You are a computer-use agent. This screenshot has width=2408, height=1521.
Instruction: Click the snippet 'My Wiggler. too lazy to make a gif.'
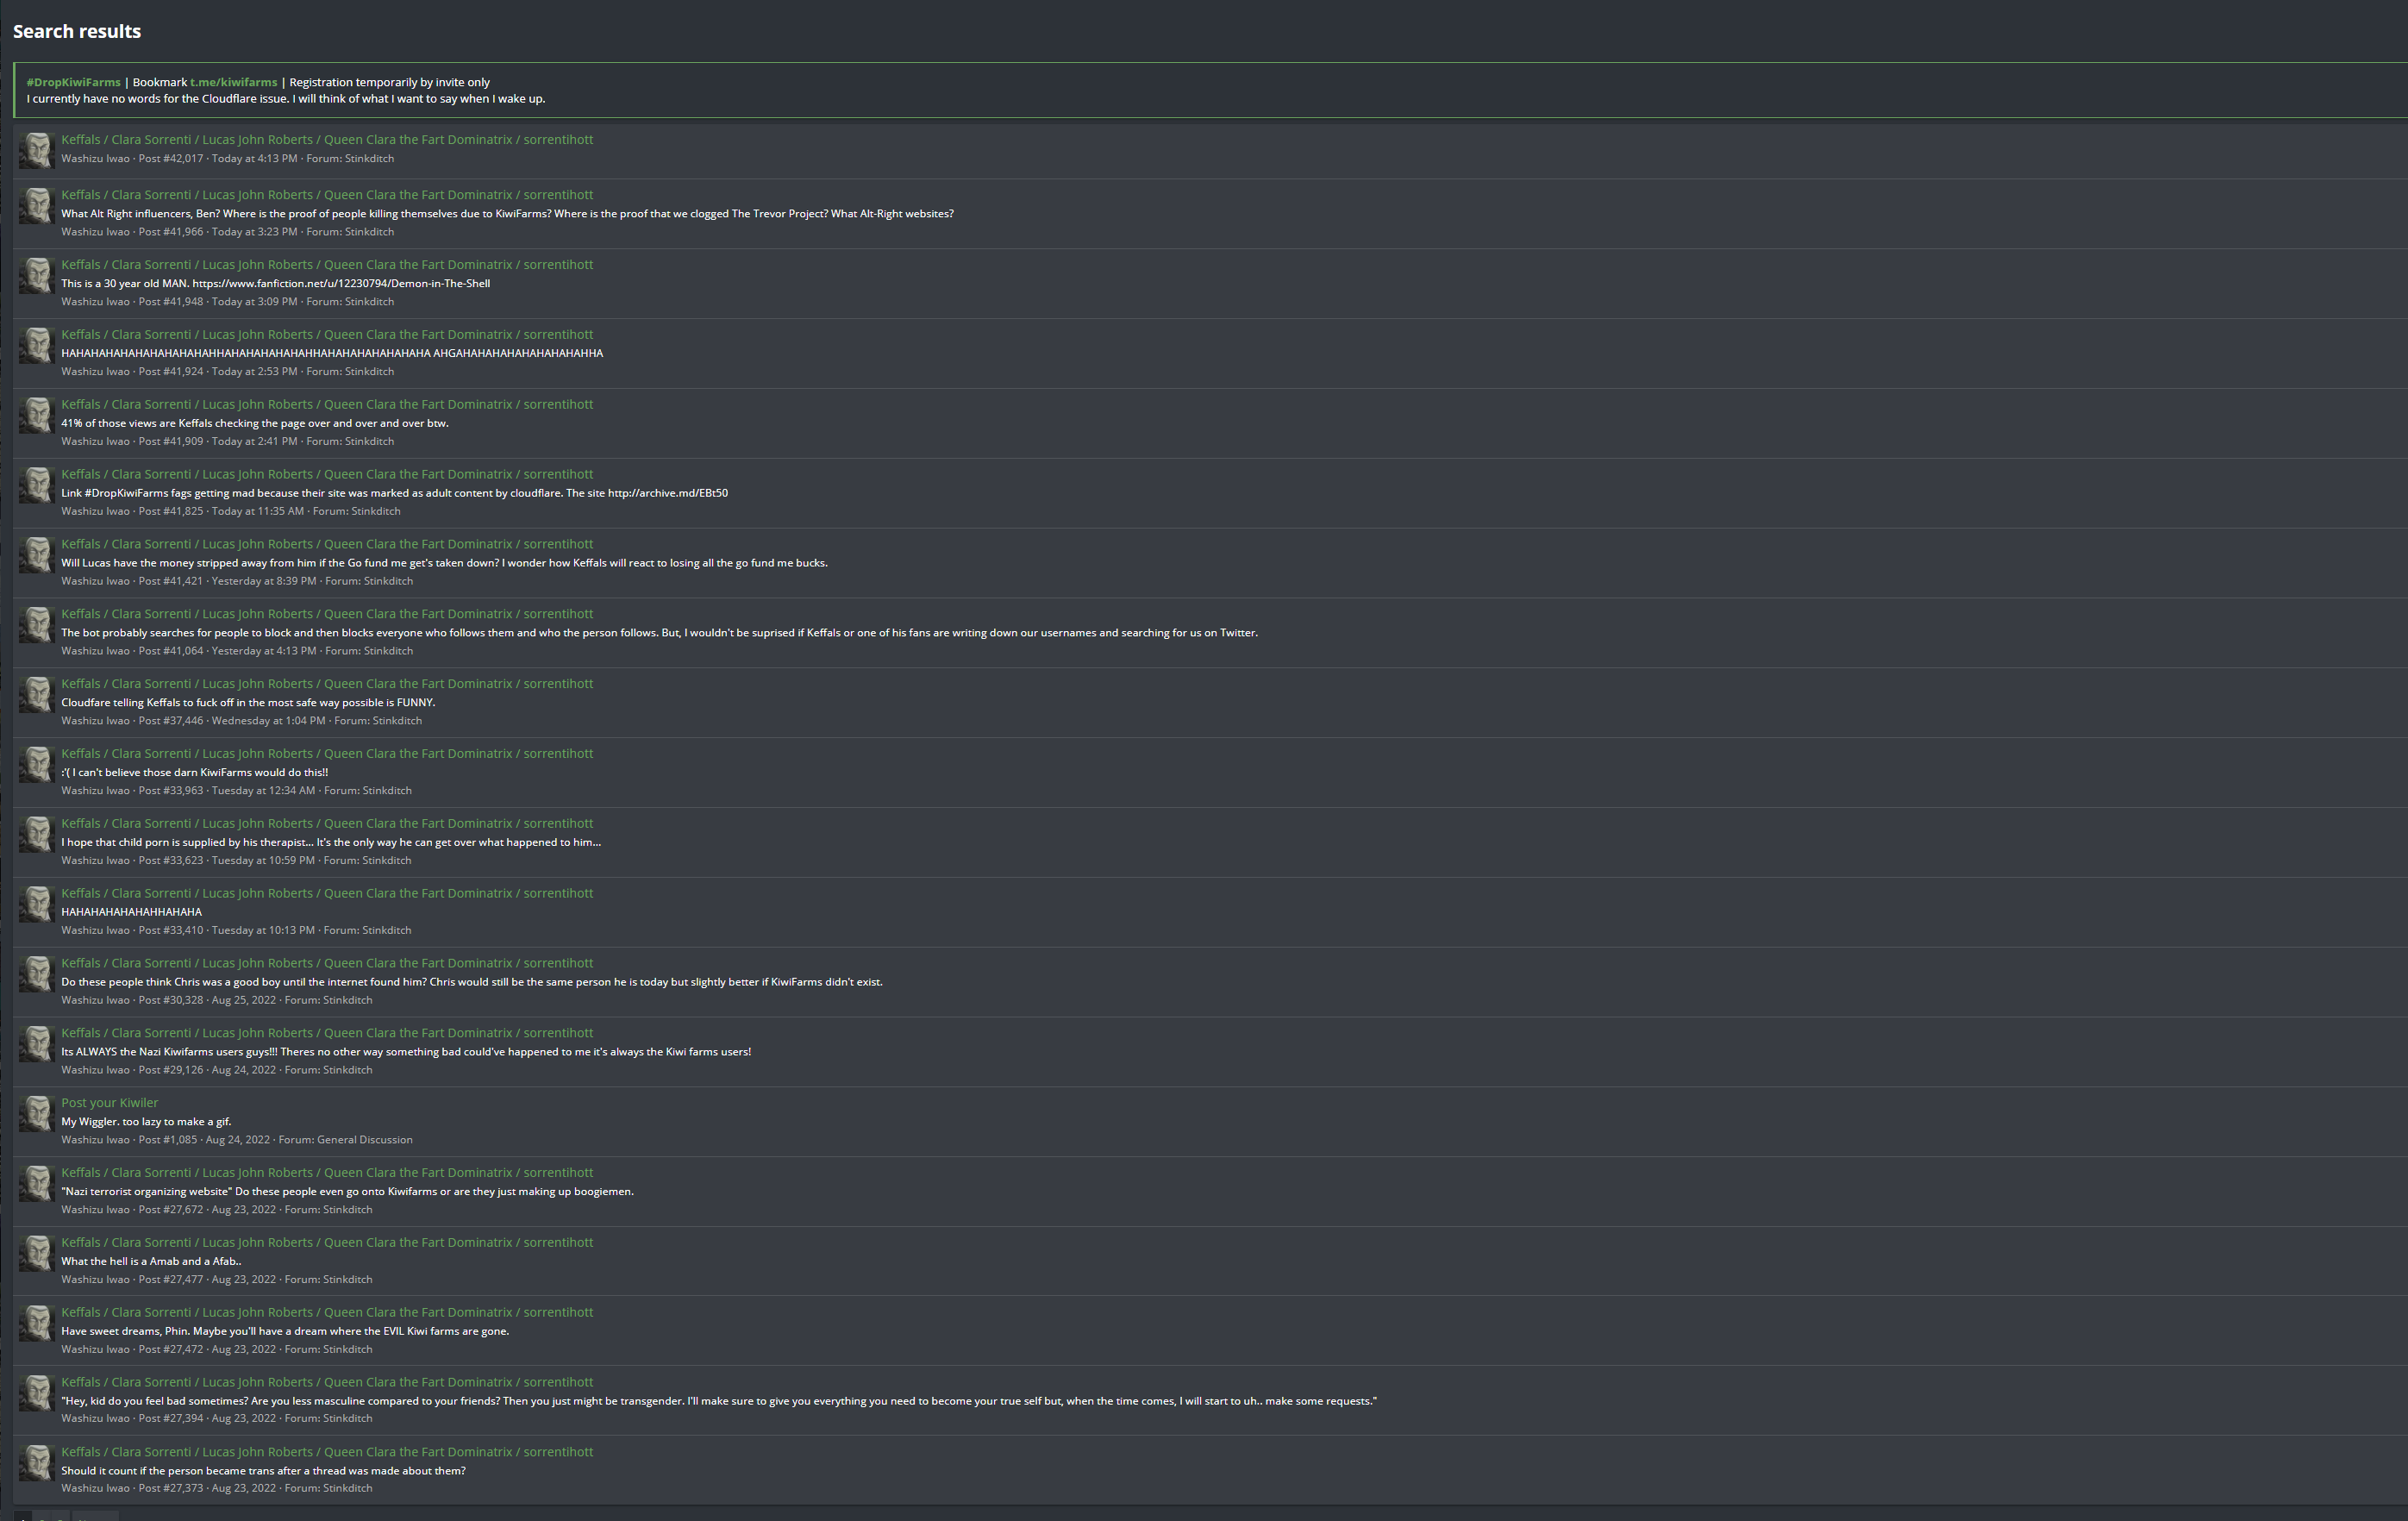coord(146,1122)
